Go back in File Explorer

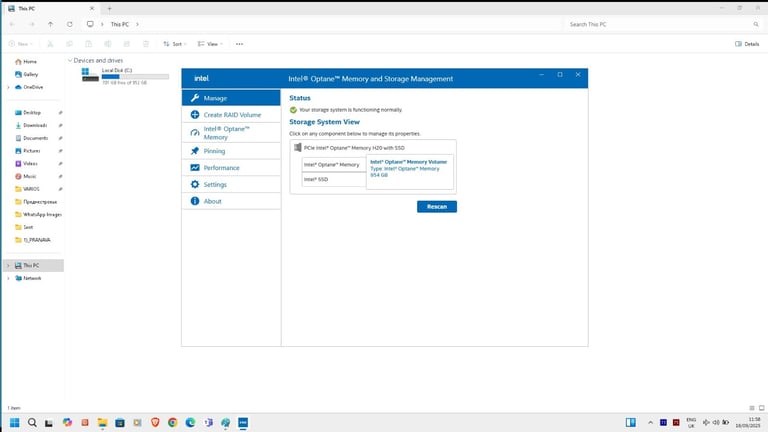[x=12, y=24]
